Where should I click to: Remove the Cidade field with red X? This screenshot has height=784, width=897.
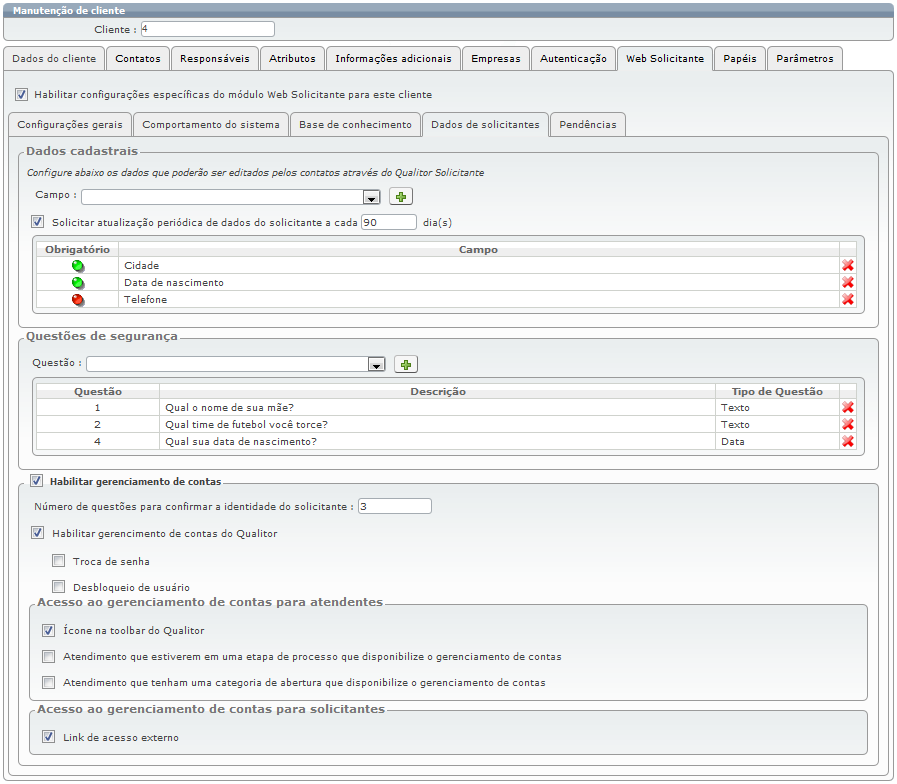coord(848,266)
